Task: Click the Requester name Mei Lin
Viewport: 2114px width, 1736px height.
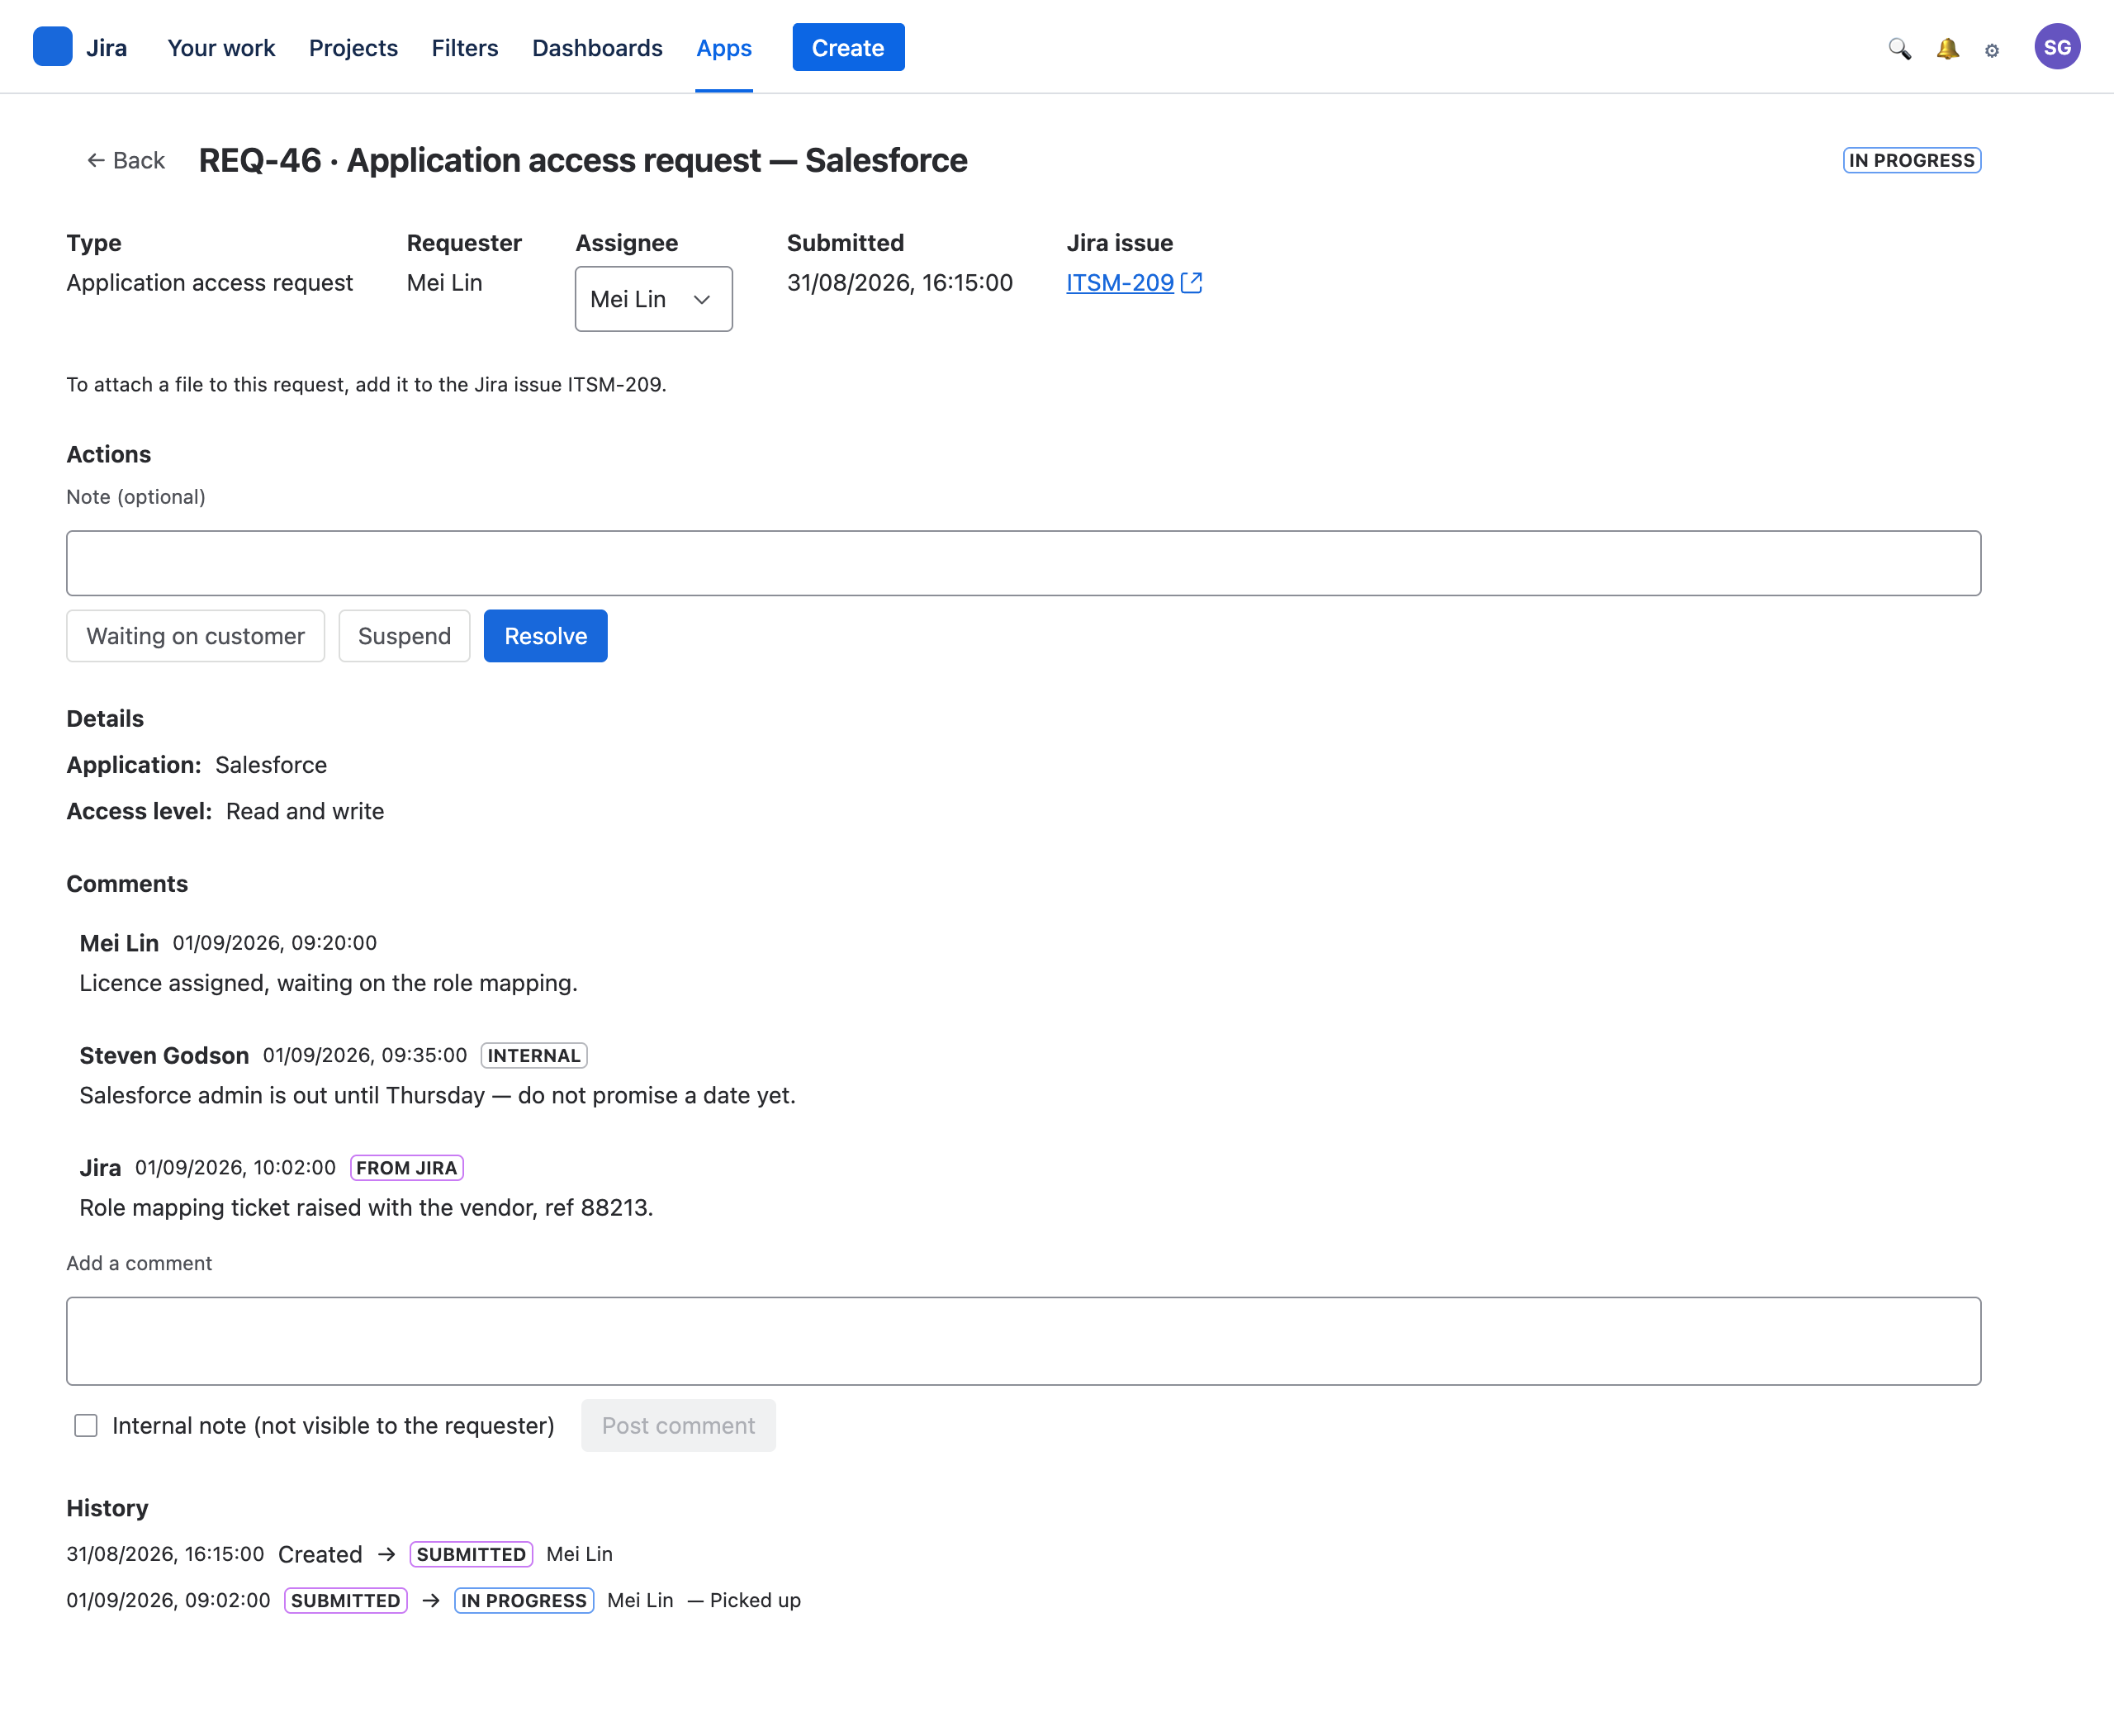Action: [x=444, y=283]
